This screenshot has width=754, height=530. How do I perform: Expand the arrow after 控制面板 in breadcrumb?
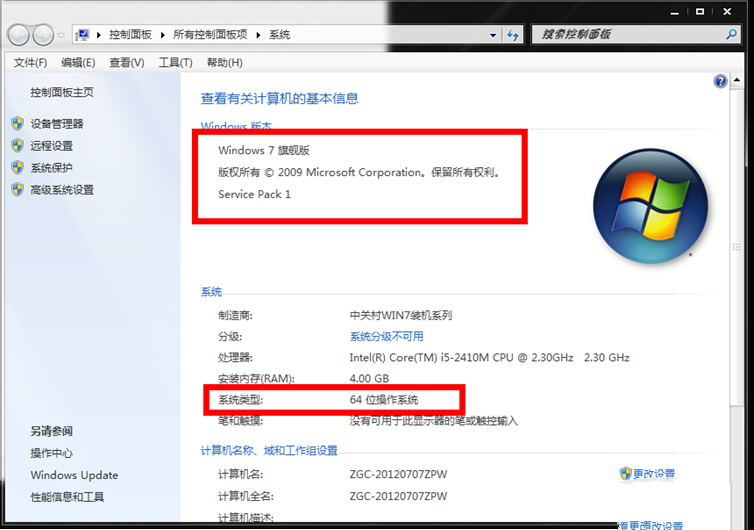[160, 35]
